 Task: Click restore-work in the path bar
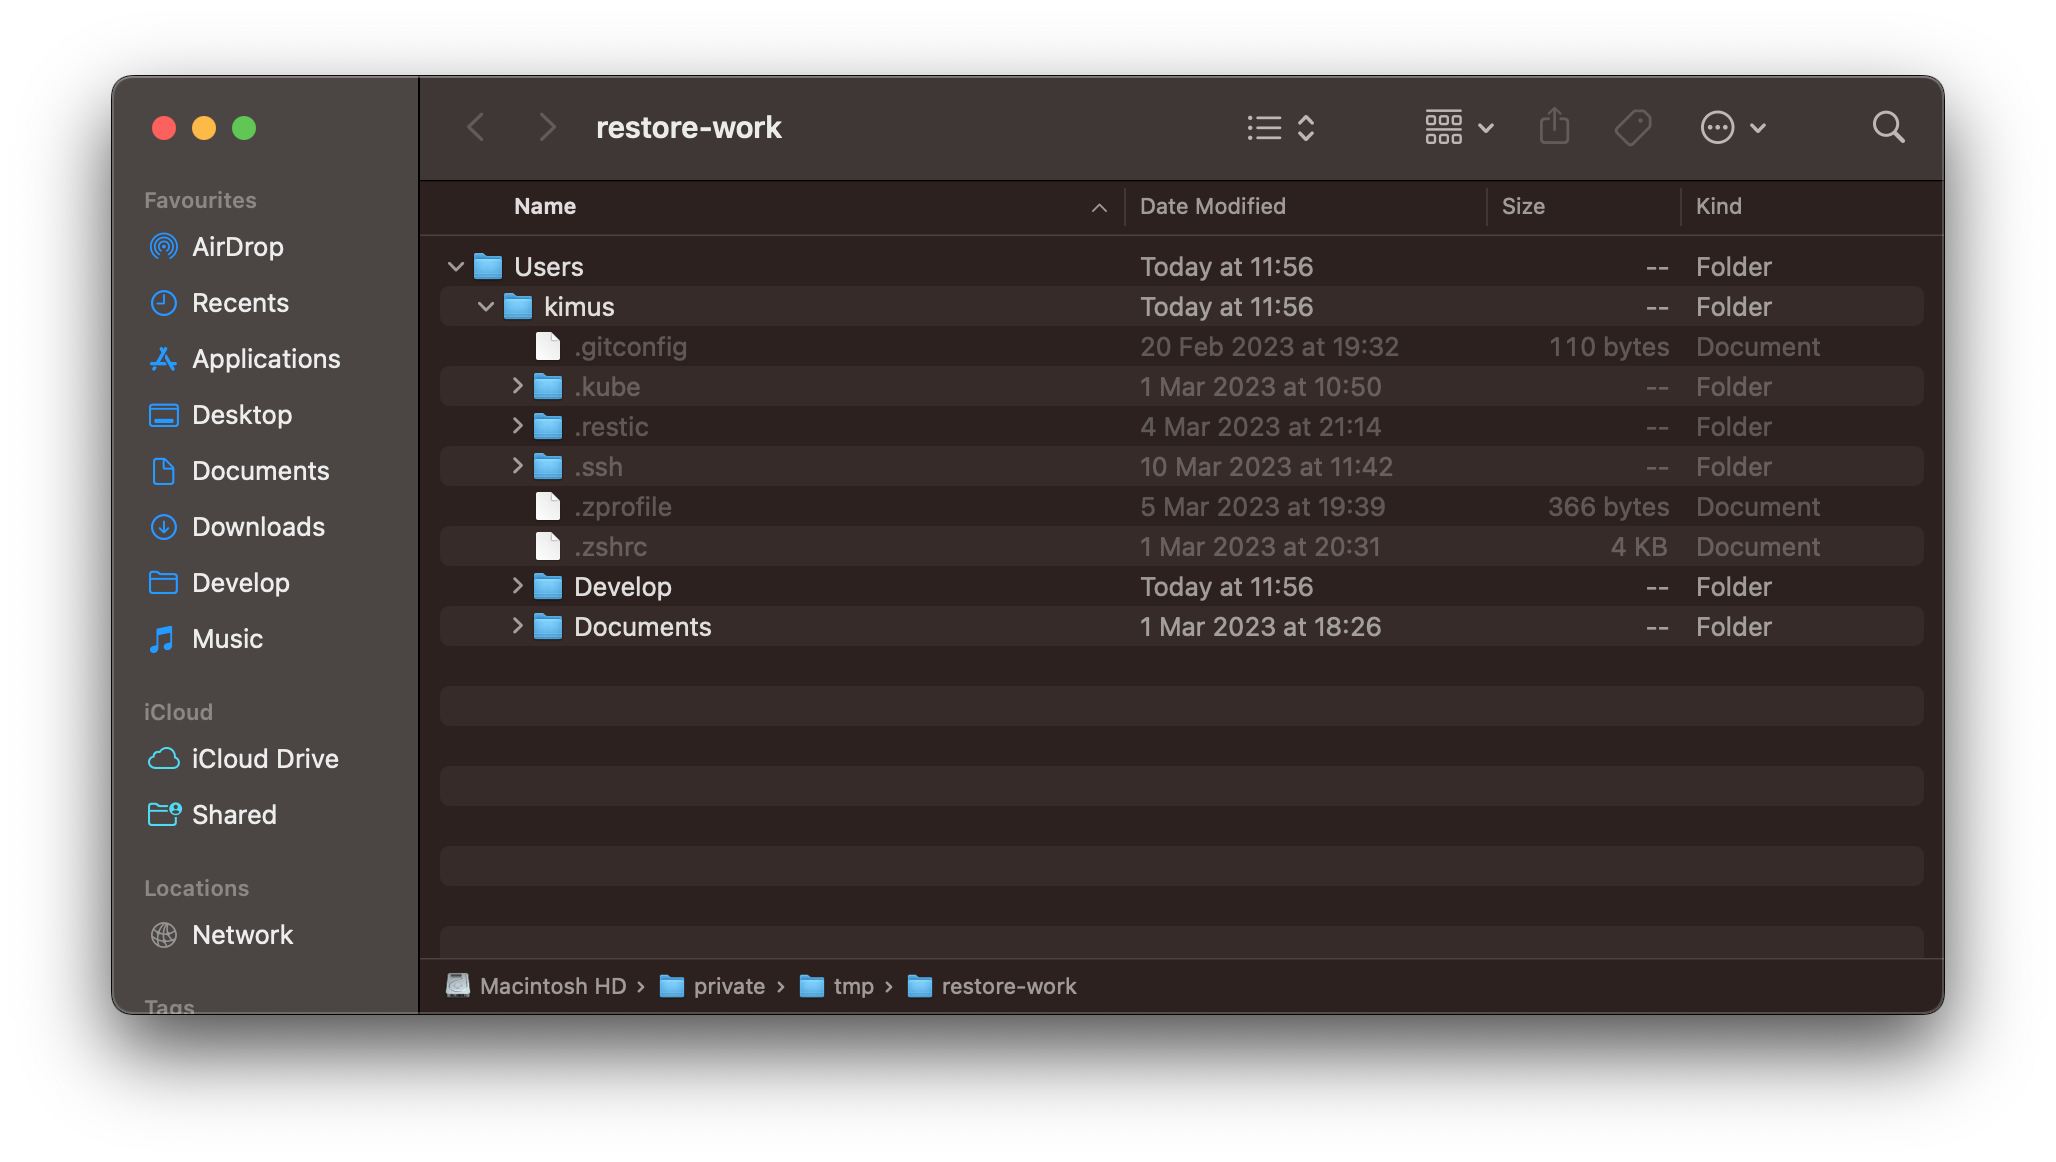(992, 986)
